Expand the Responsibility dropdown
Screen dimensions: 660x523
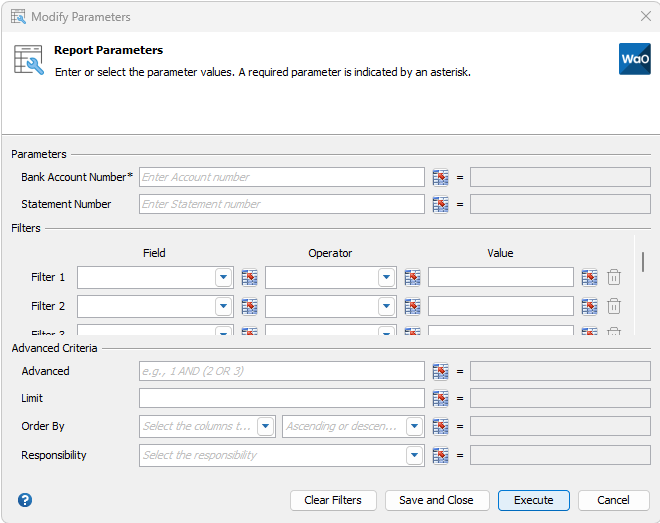(x=415, y=455)
